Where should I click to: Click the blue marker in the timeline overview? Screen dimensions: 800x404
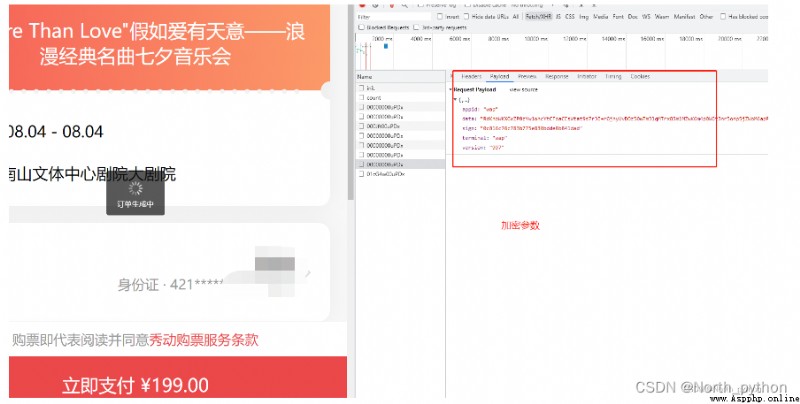click(386, 46)
